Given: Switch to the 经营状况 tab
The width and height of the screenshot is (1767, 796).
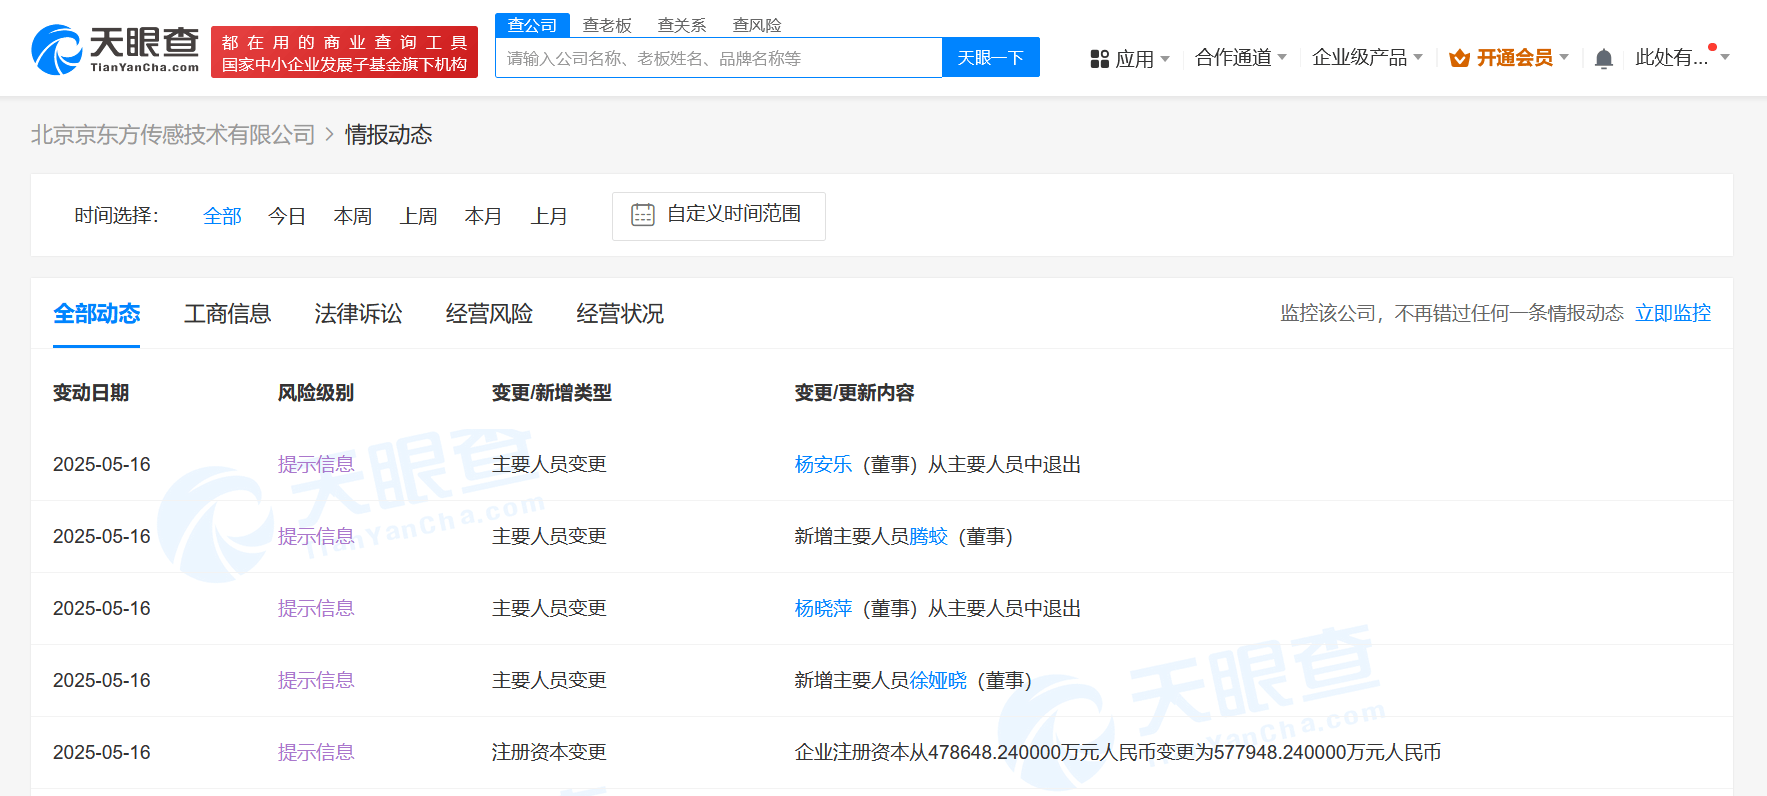Looking at the screenshot, I should pyautogui.click(x=620, y=314).
